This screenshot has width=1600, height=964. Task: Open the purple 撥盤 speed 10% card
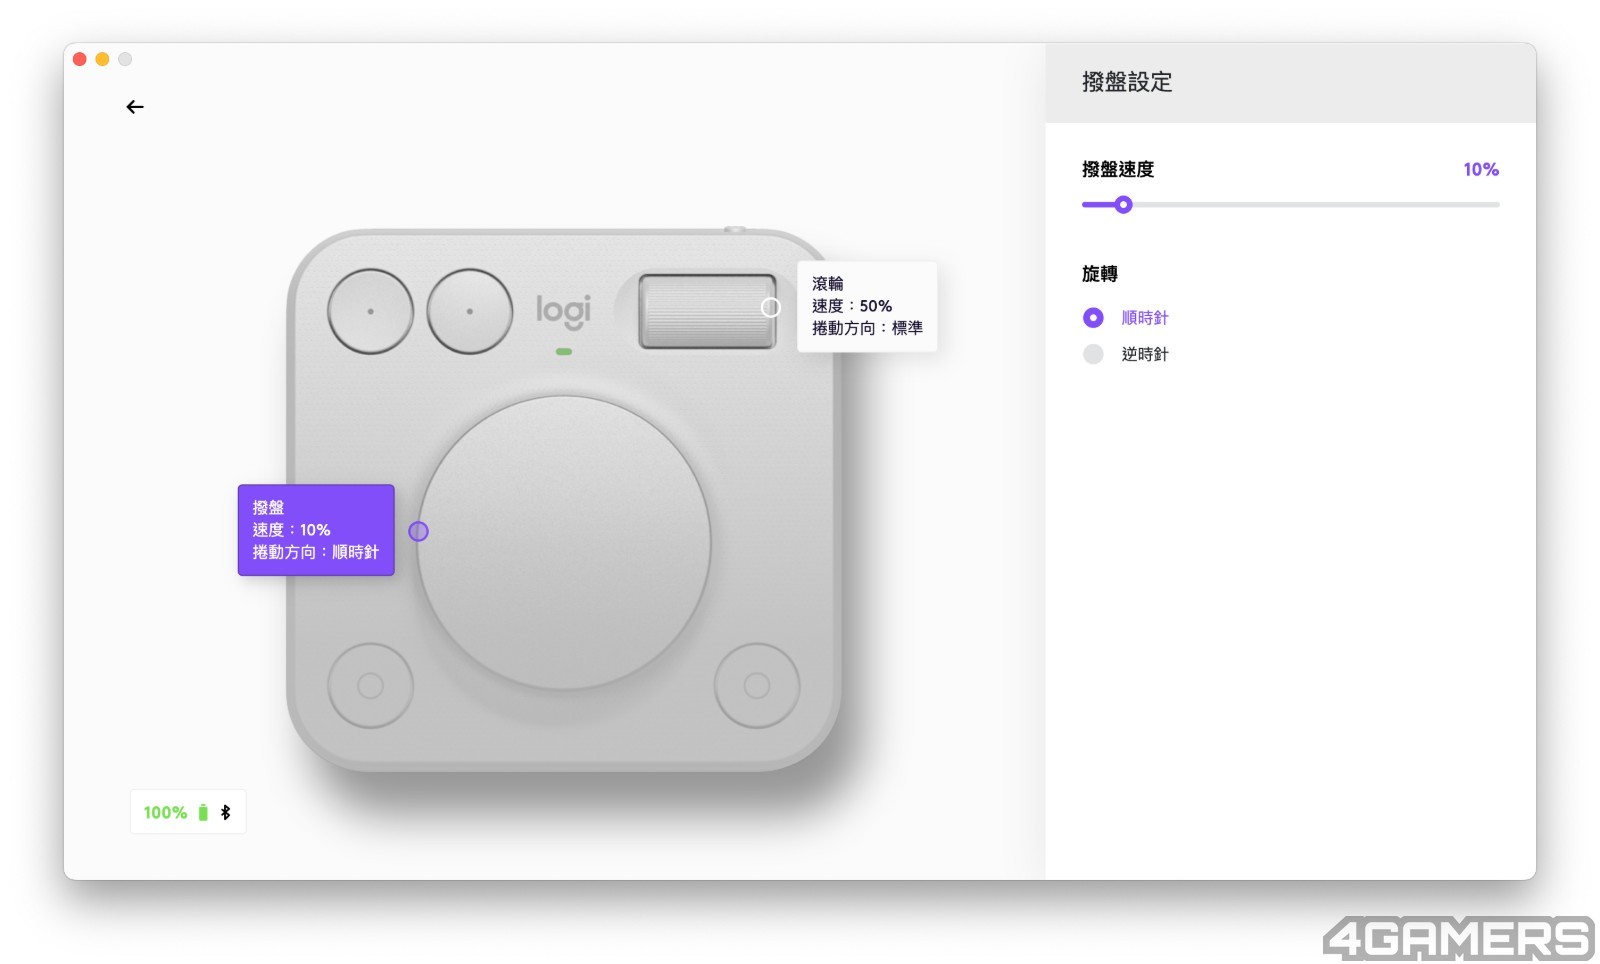[316, 530]
